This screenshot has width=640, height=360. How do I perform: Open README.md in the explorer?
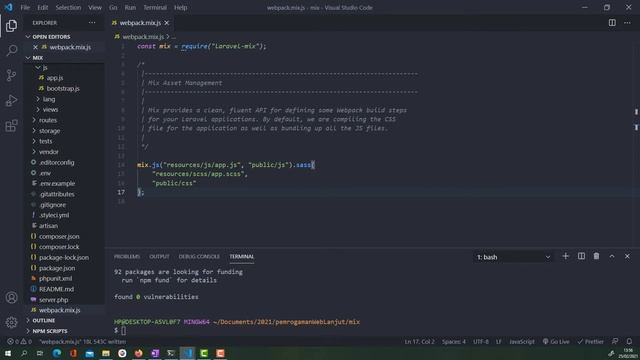coord(56,289)
